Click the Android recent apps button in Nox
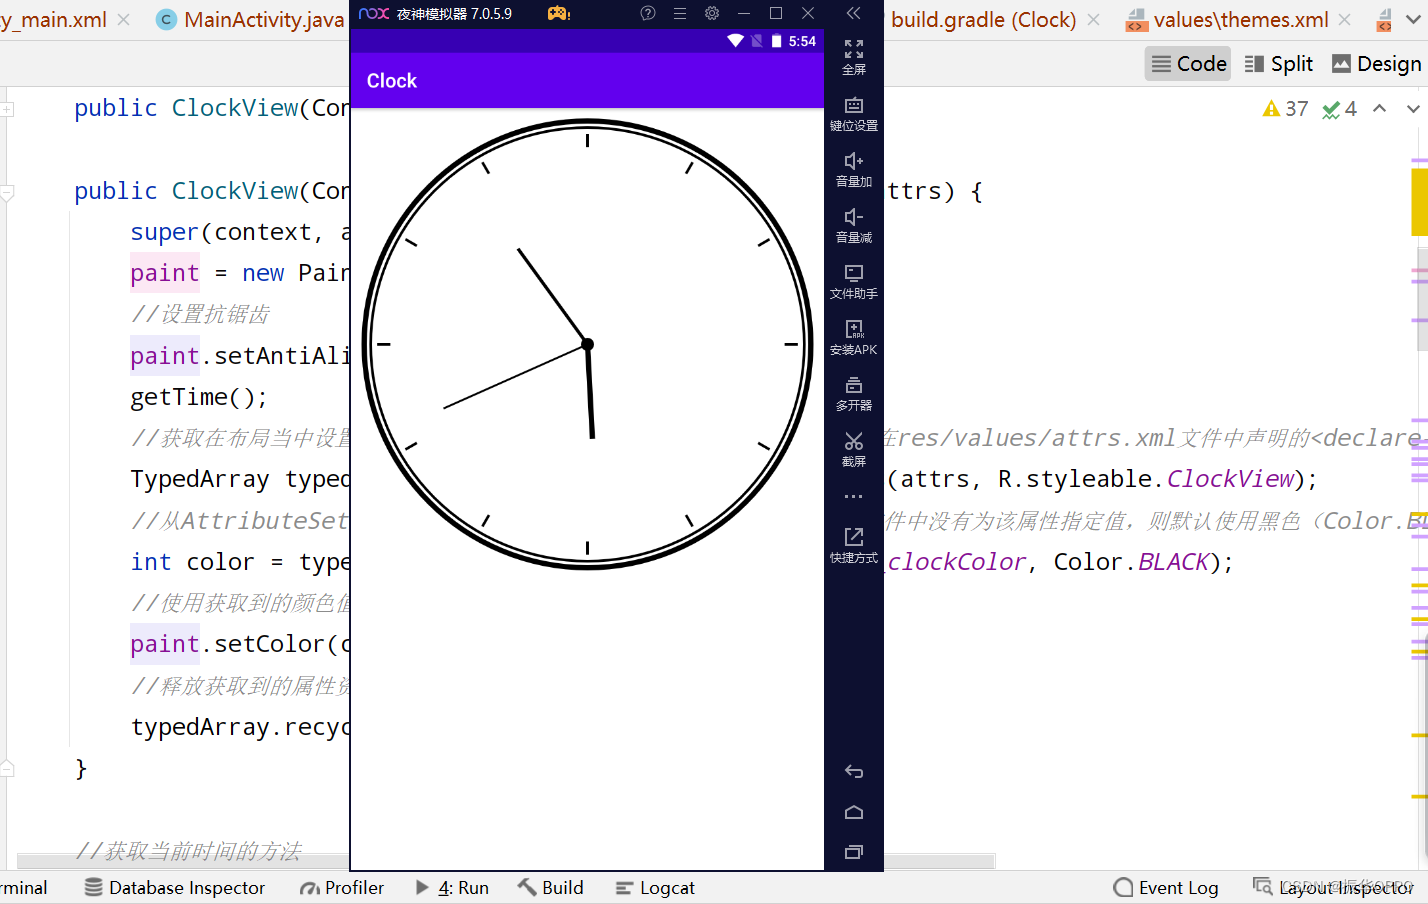 pyautogui.click(x=854, y=852)
